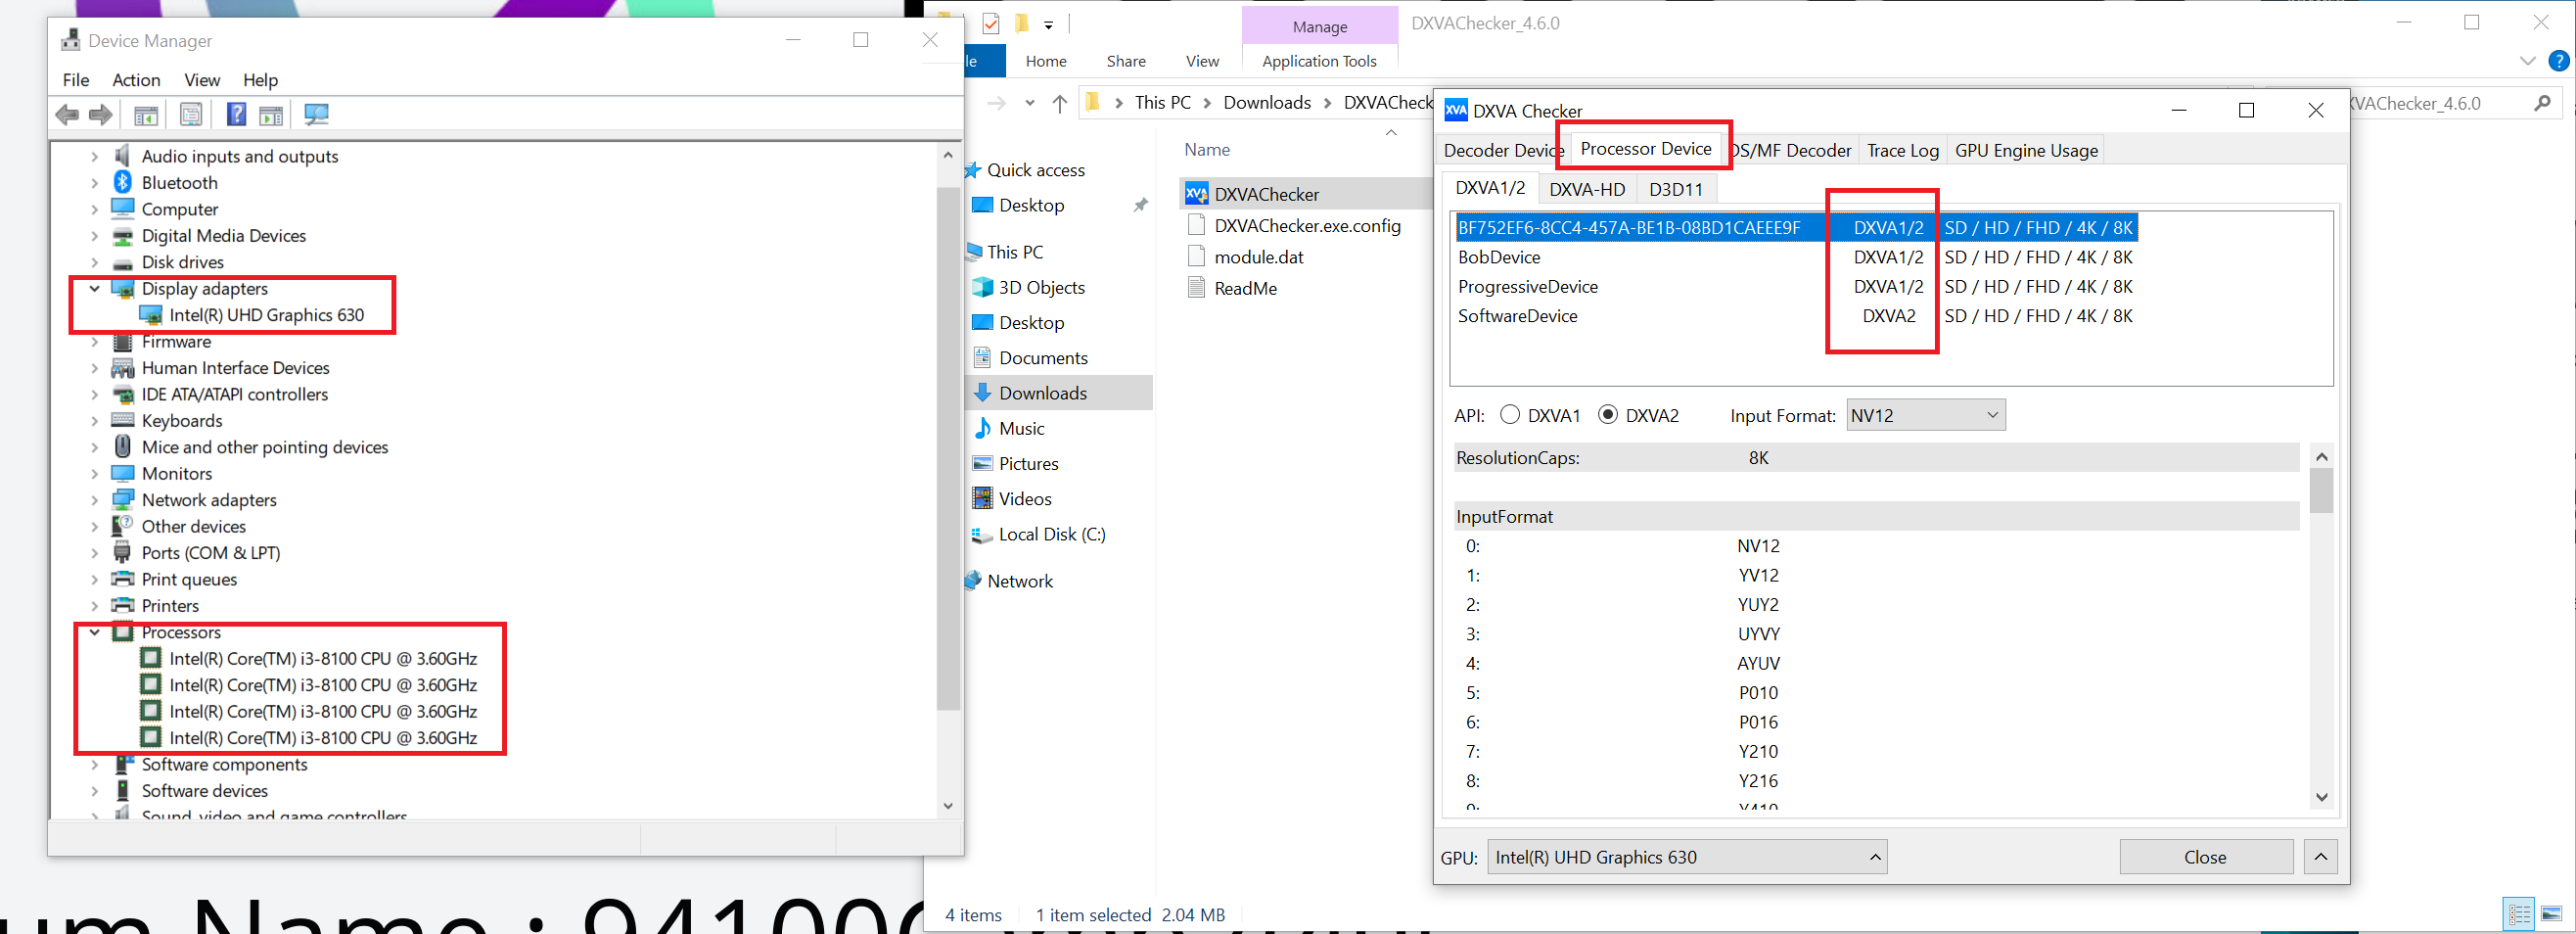Click the Music note icon in navigation pane

[x=983, y=428]
